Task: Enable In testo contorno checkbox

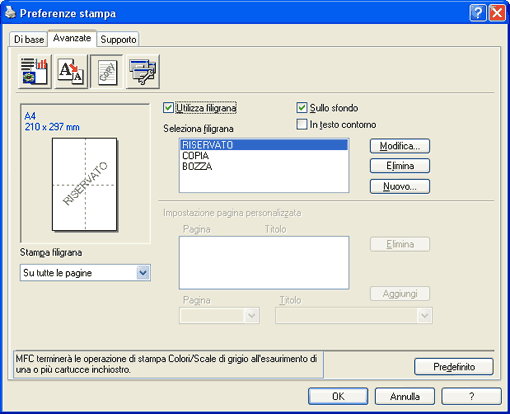Action: point(302,124)
